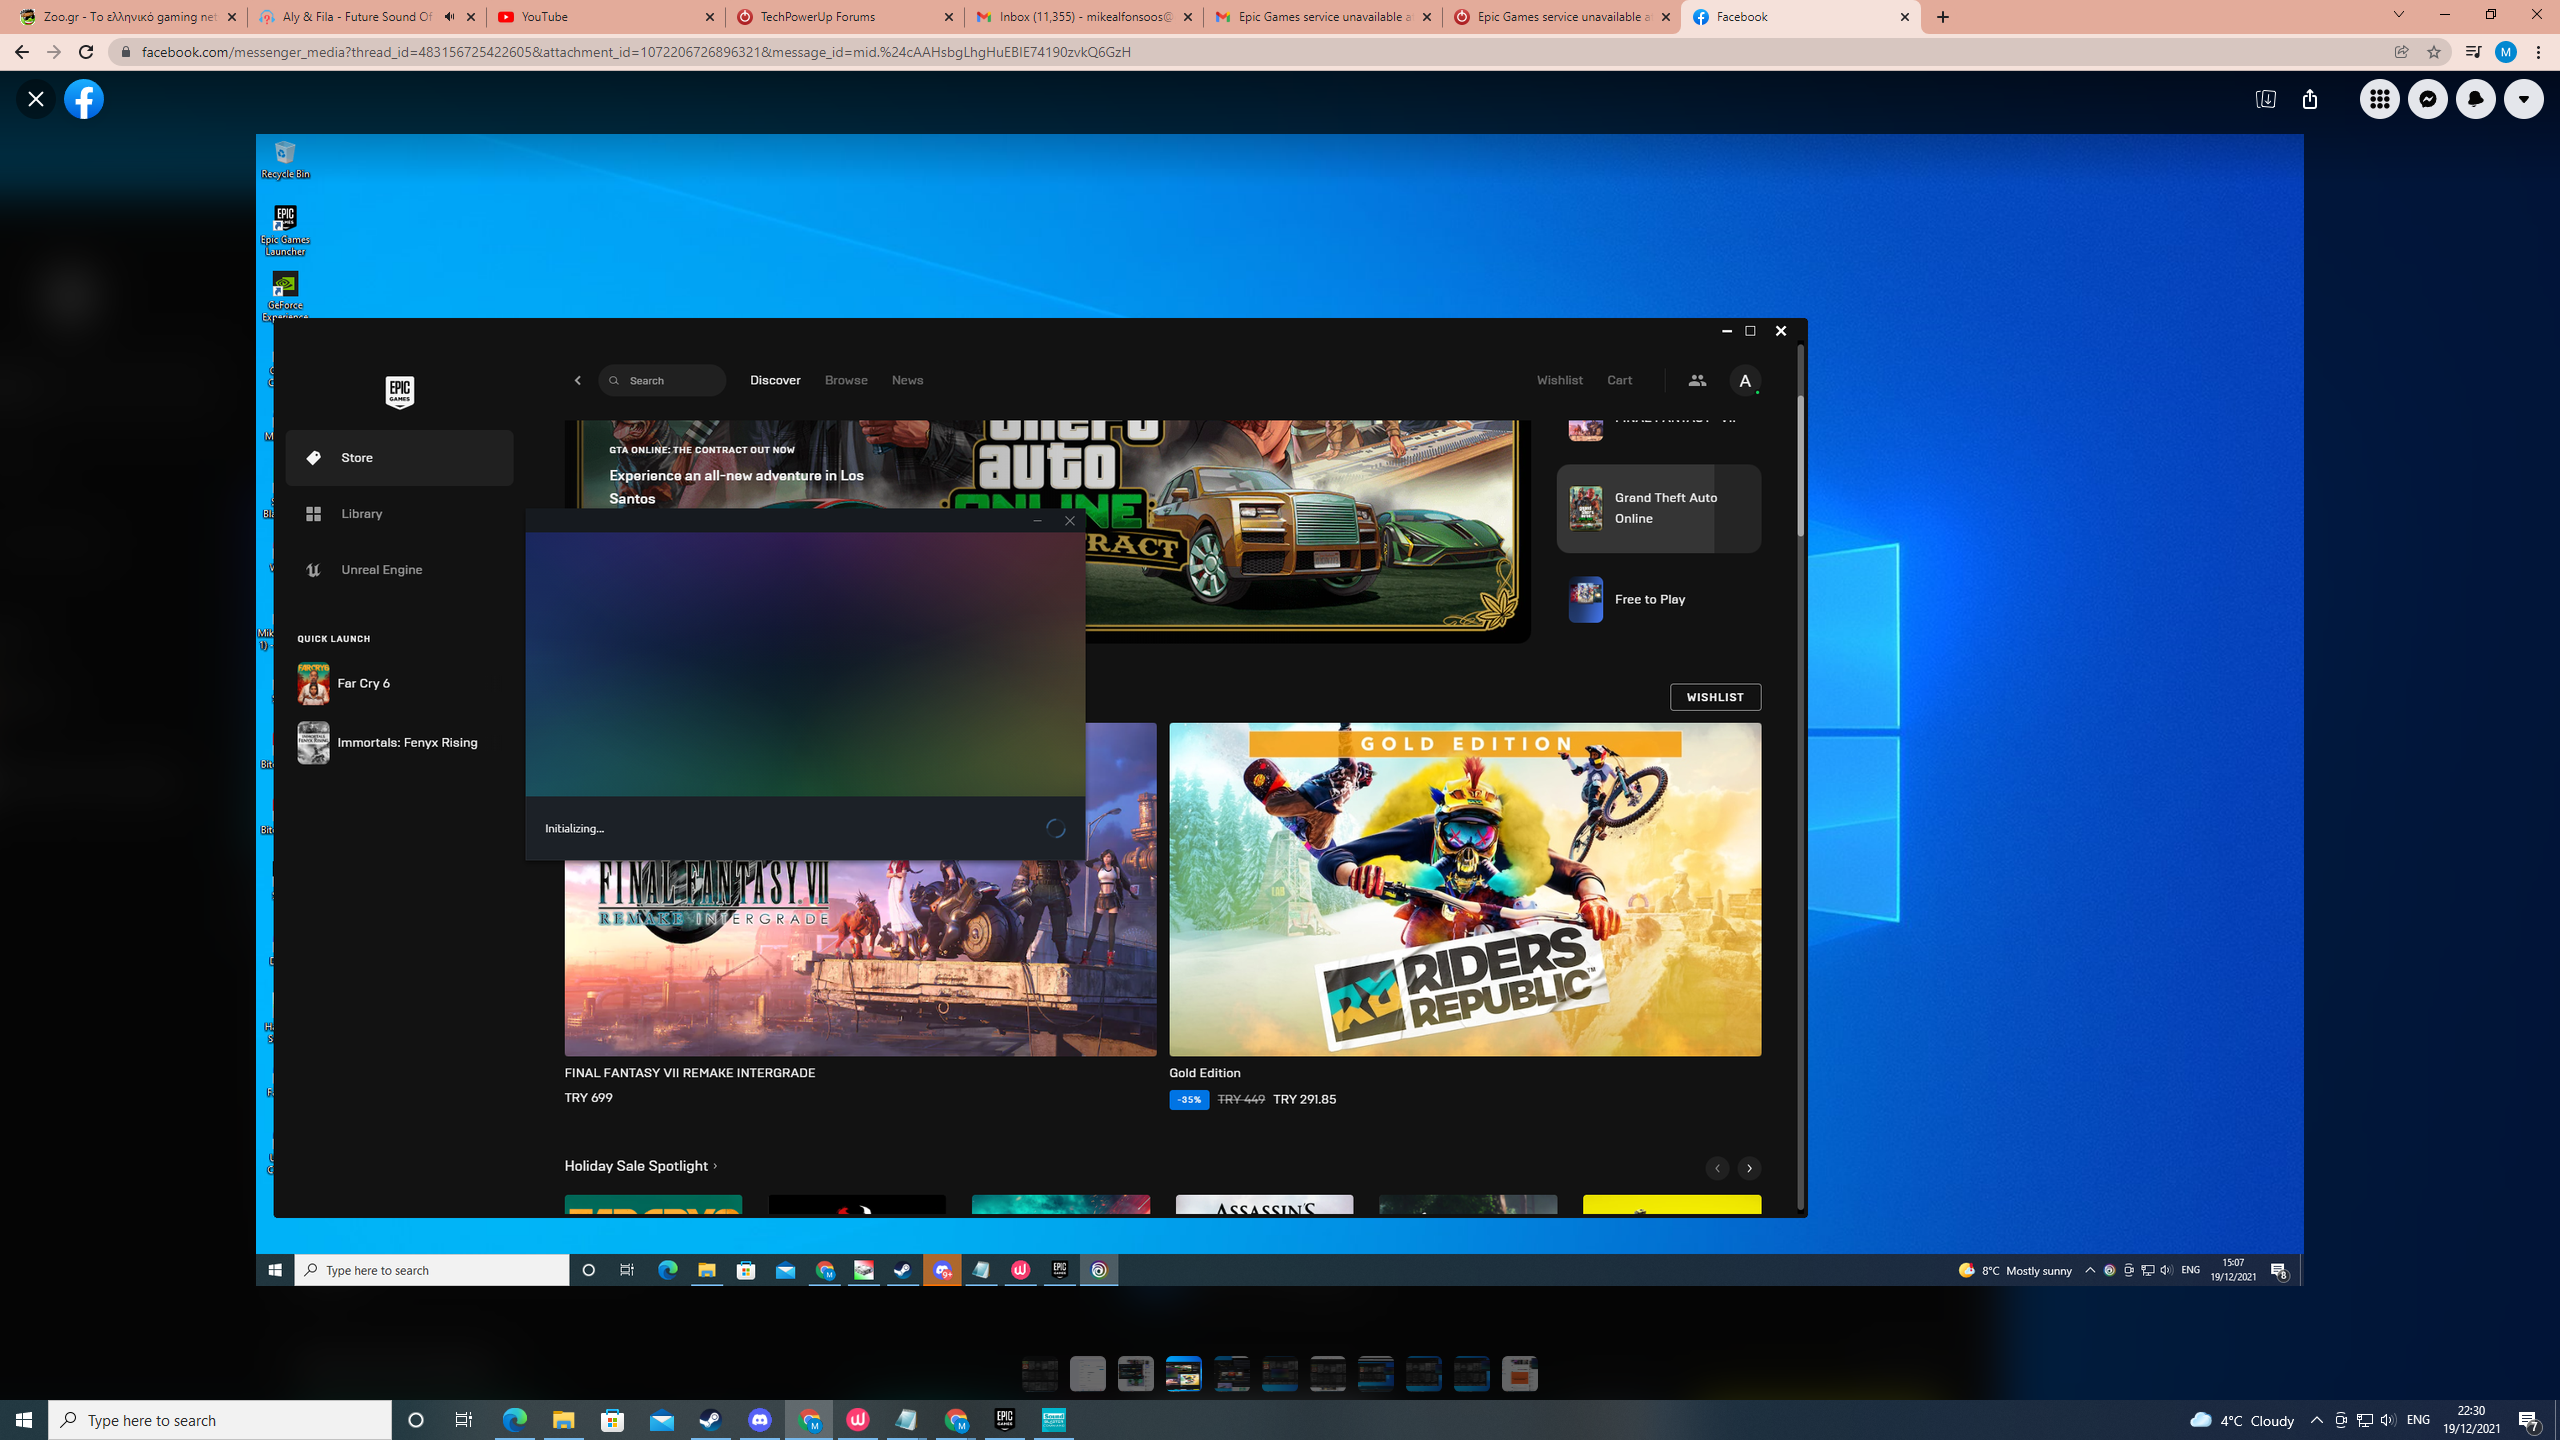This screenshot has height=1440, width=2560.
Task: Open the Windows Start menu on the outer taskbar
Action: [24, 1420]
